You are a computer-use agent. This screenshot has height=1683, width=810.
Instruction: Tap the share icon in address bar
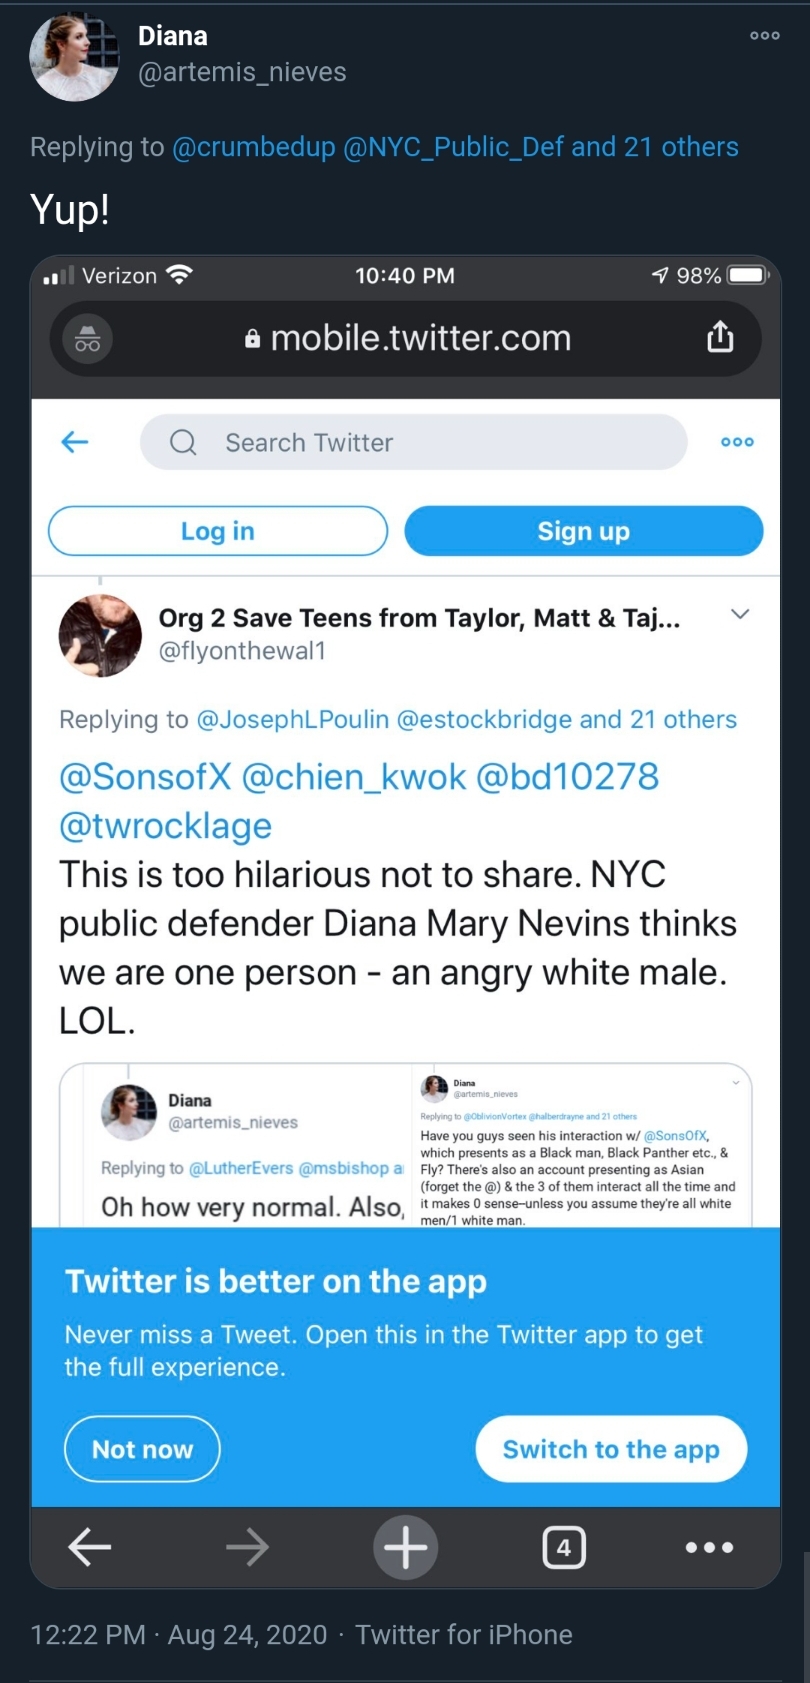coord(720,338)
